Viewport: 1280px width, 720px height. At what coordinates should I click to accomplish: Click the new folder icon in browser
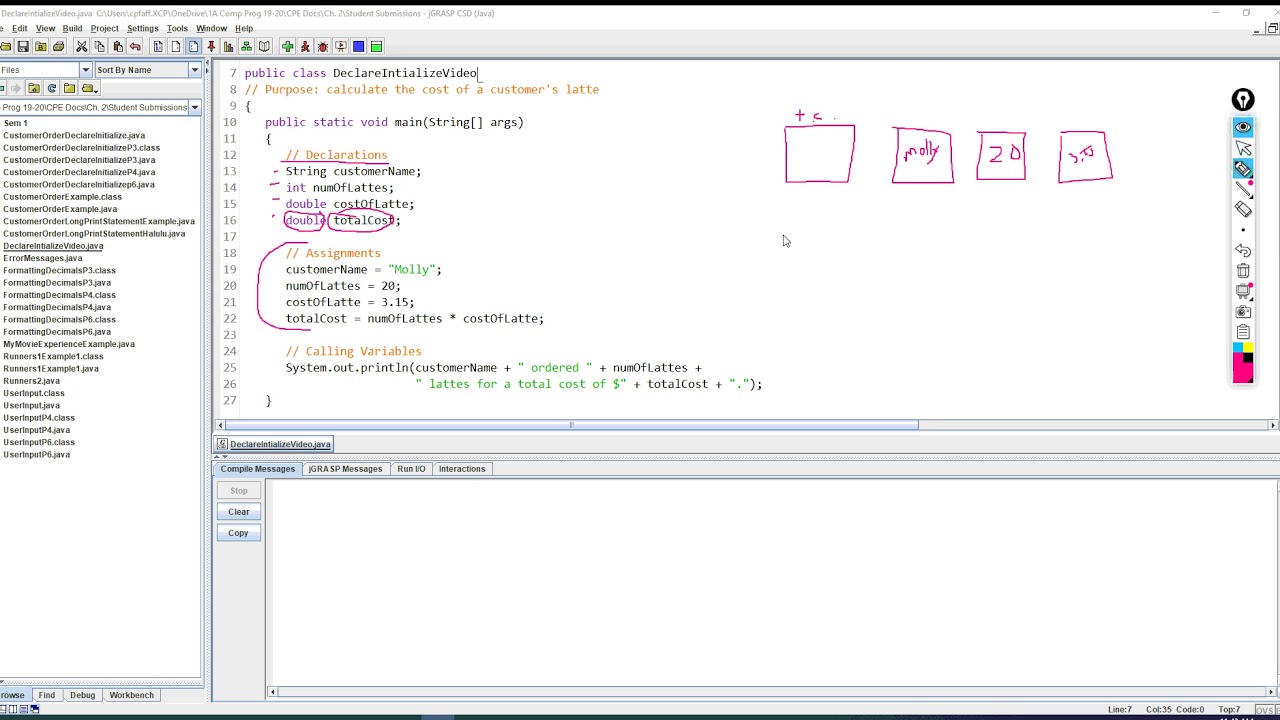tap(69, 88)
